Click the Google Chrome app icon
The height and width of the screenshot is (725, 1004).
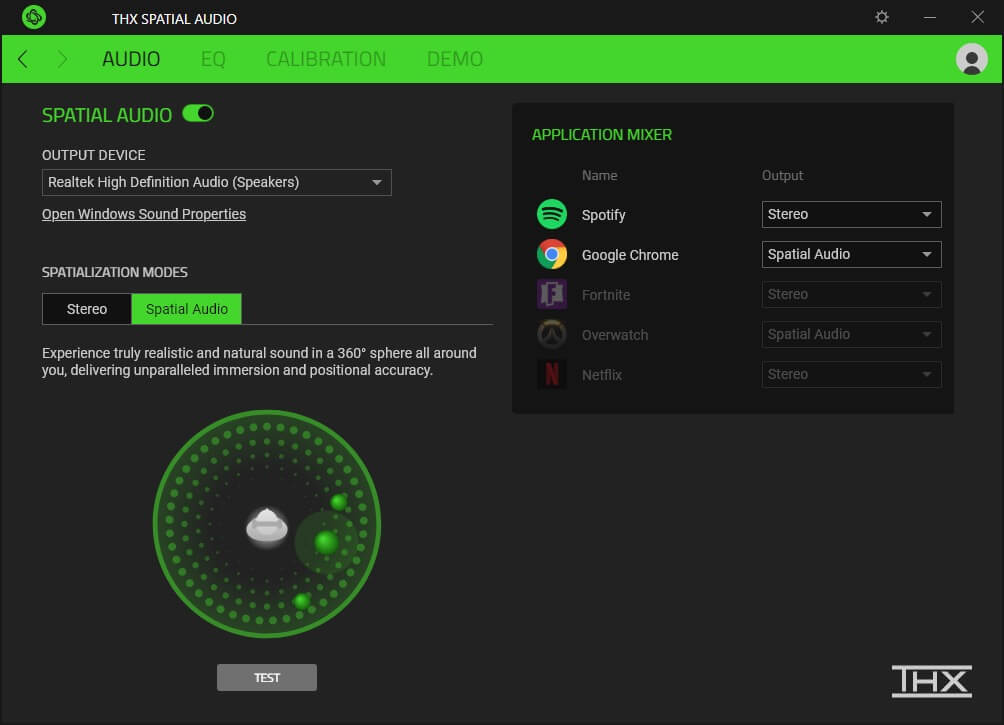[552, 254]
